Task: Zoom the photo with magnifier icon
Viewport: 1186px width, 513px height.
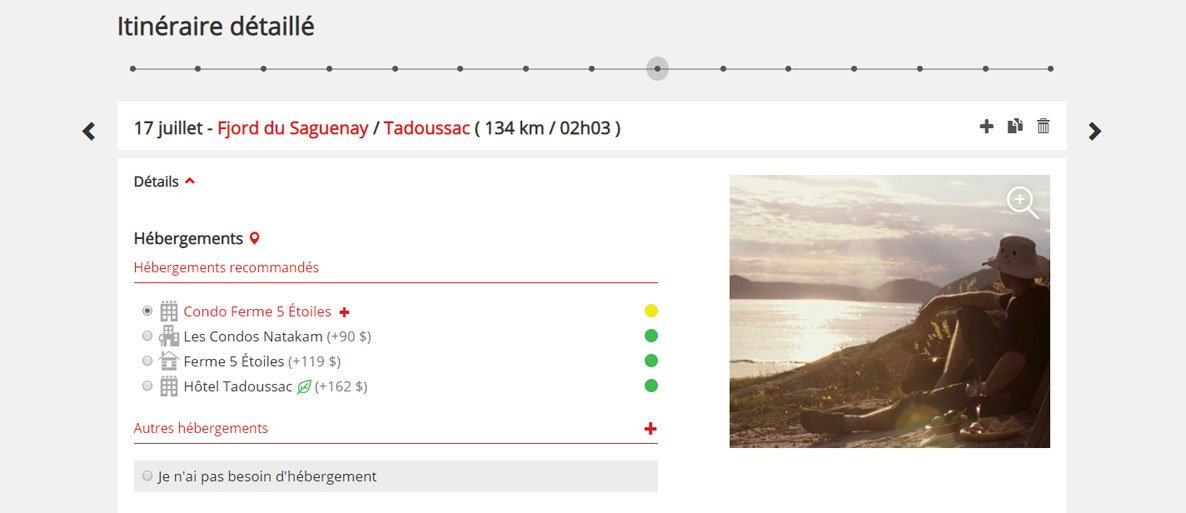Action: click(x=1022, y=203)
